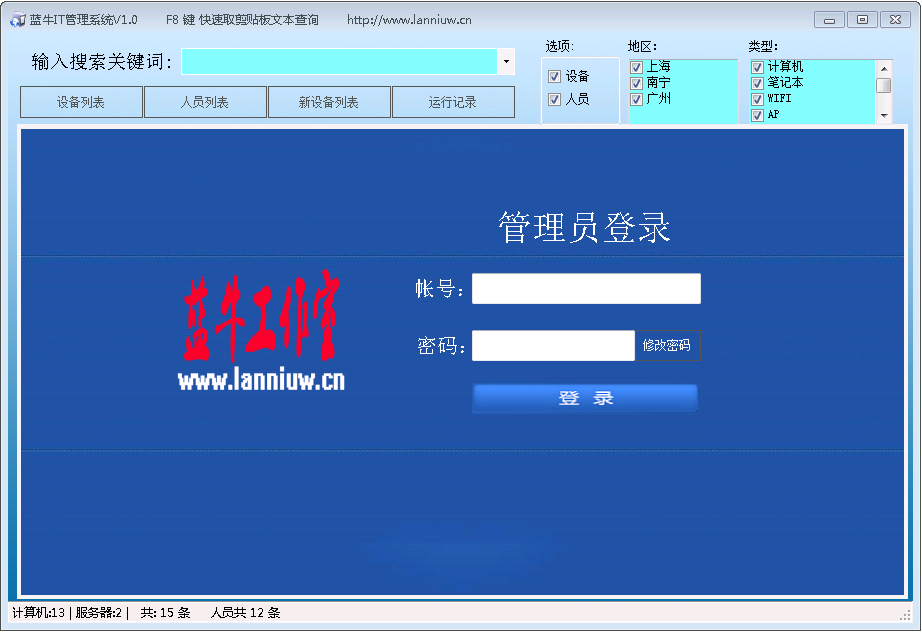The image size is (922, 632).
Task: Click 人员共 12 条 status text
Action: point(246,613)
